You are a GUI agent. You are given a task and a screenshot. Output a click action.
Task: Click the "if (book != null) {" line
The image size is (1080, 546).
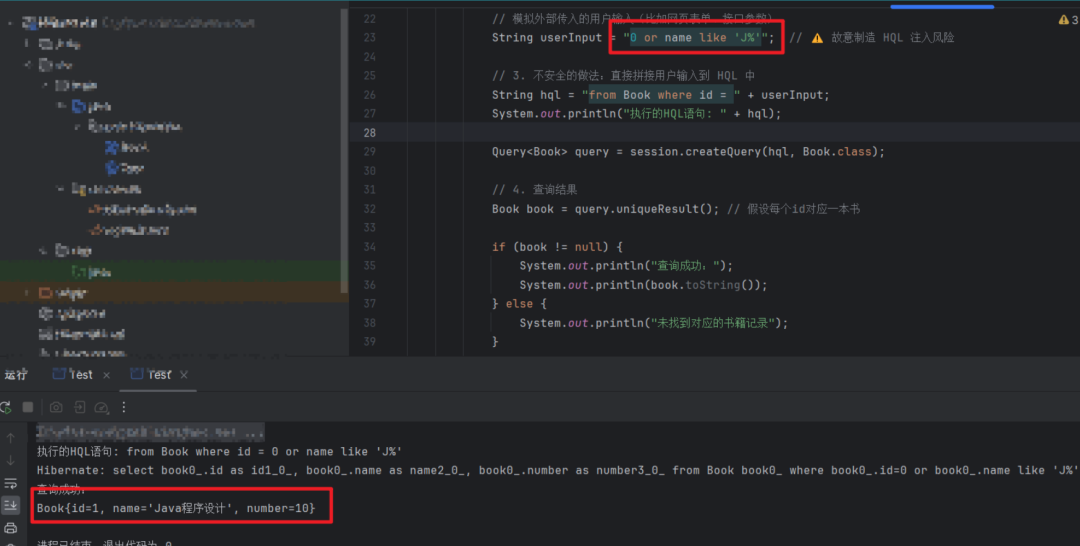(x=557, y=247)
